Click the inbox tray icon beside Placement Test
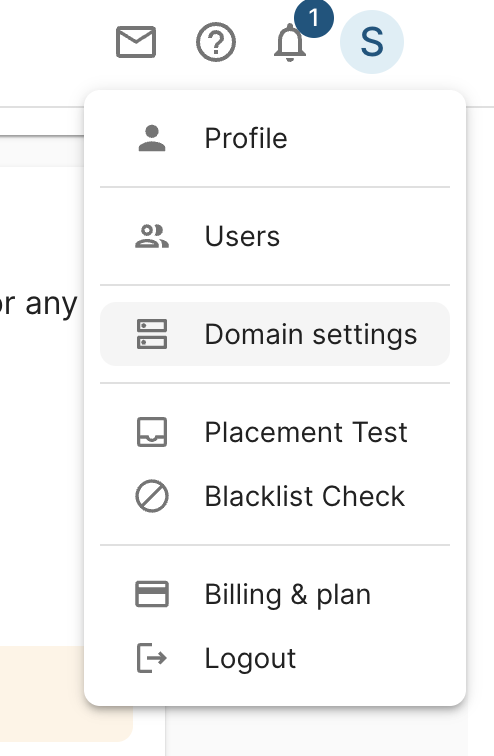The width and height of the screenshot is (494, 756). (x=152, y=432)
